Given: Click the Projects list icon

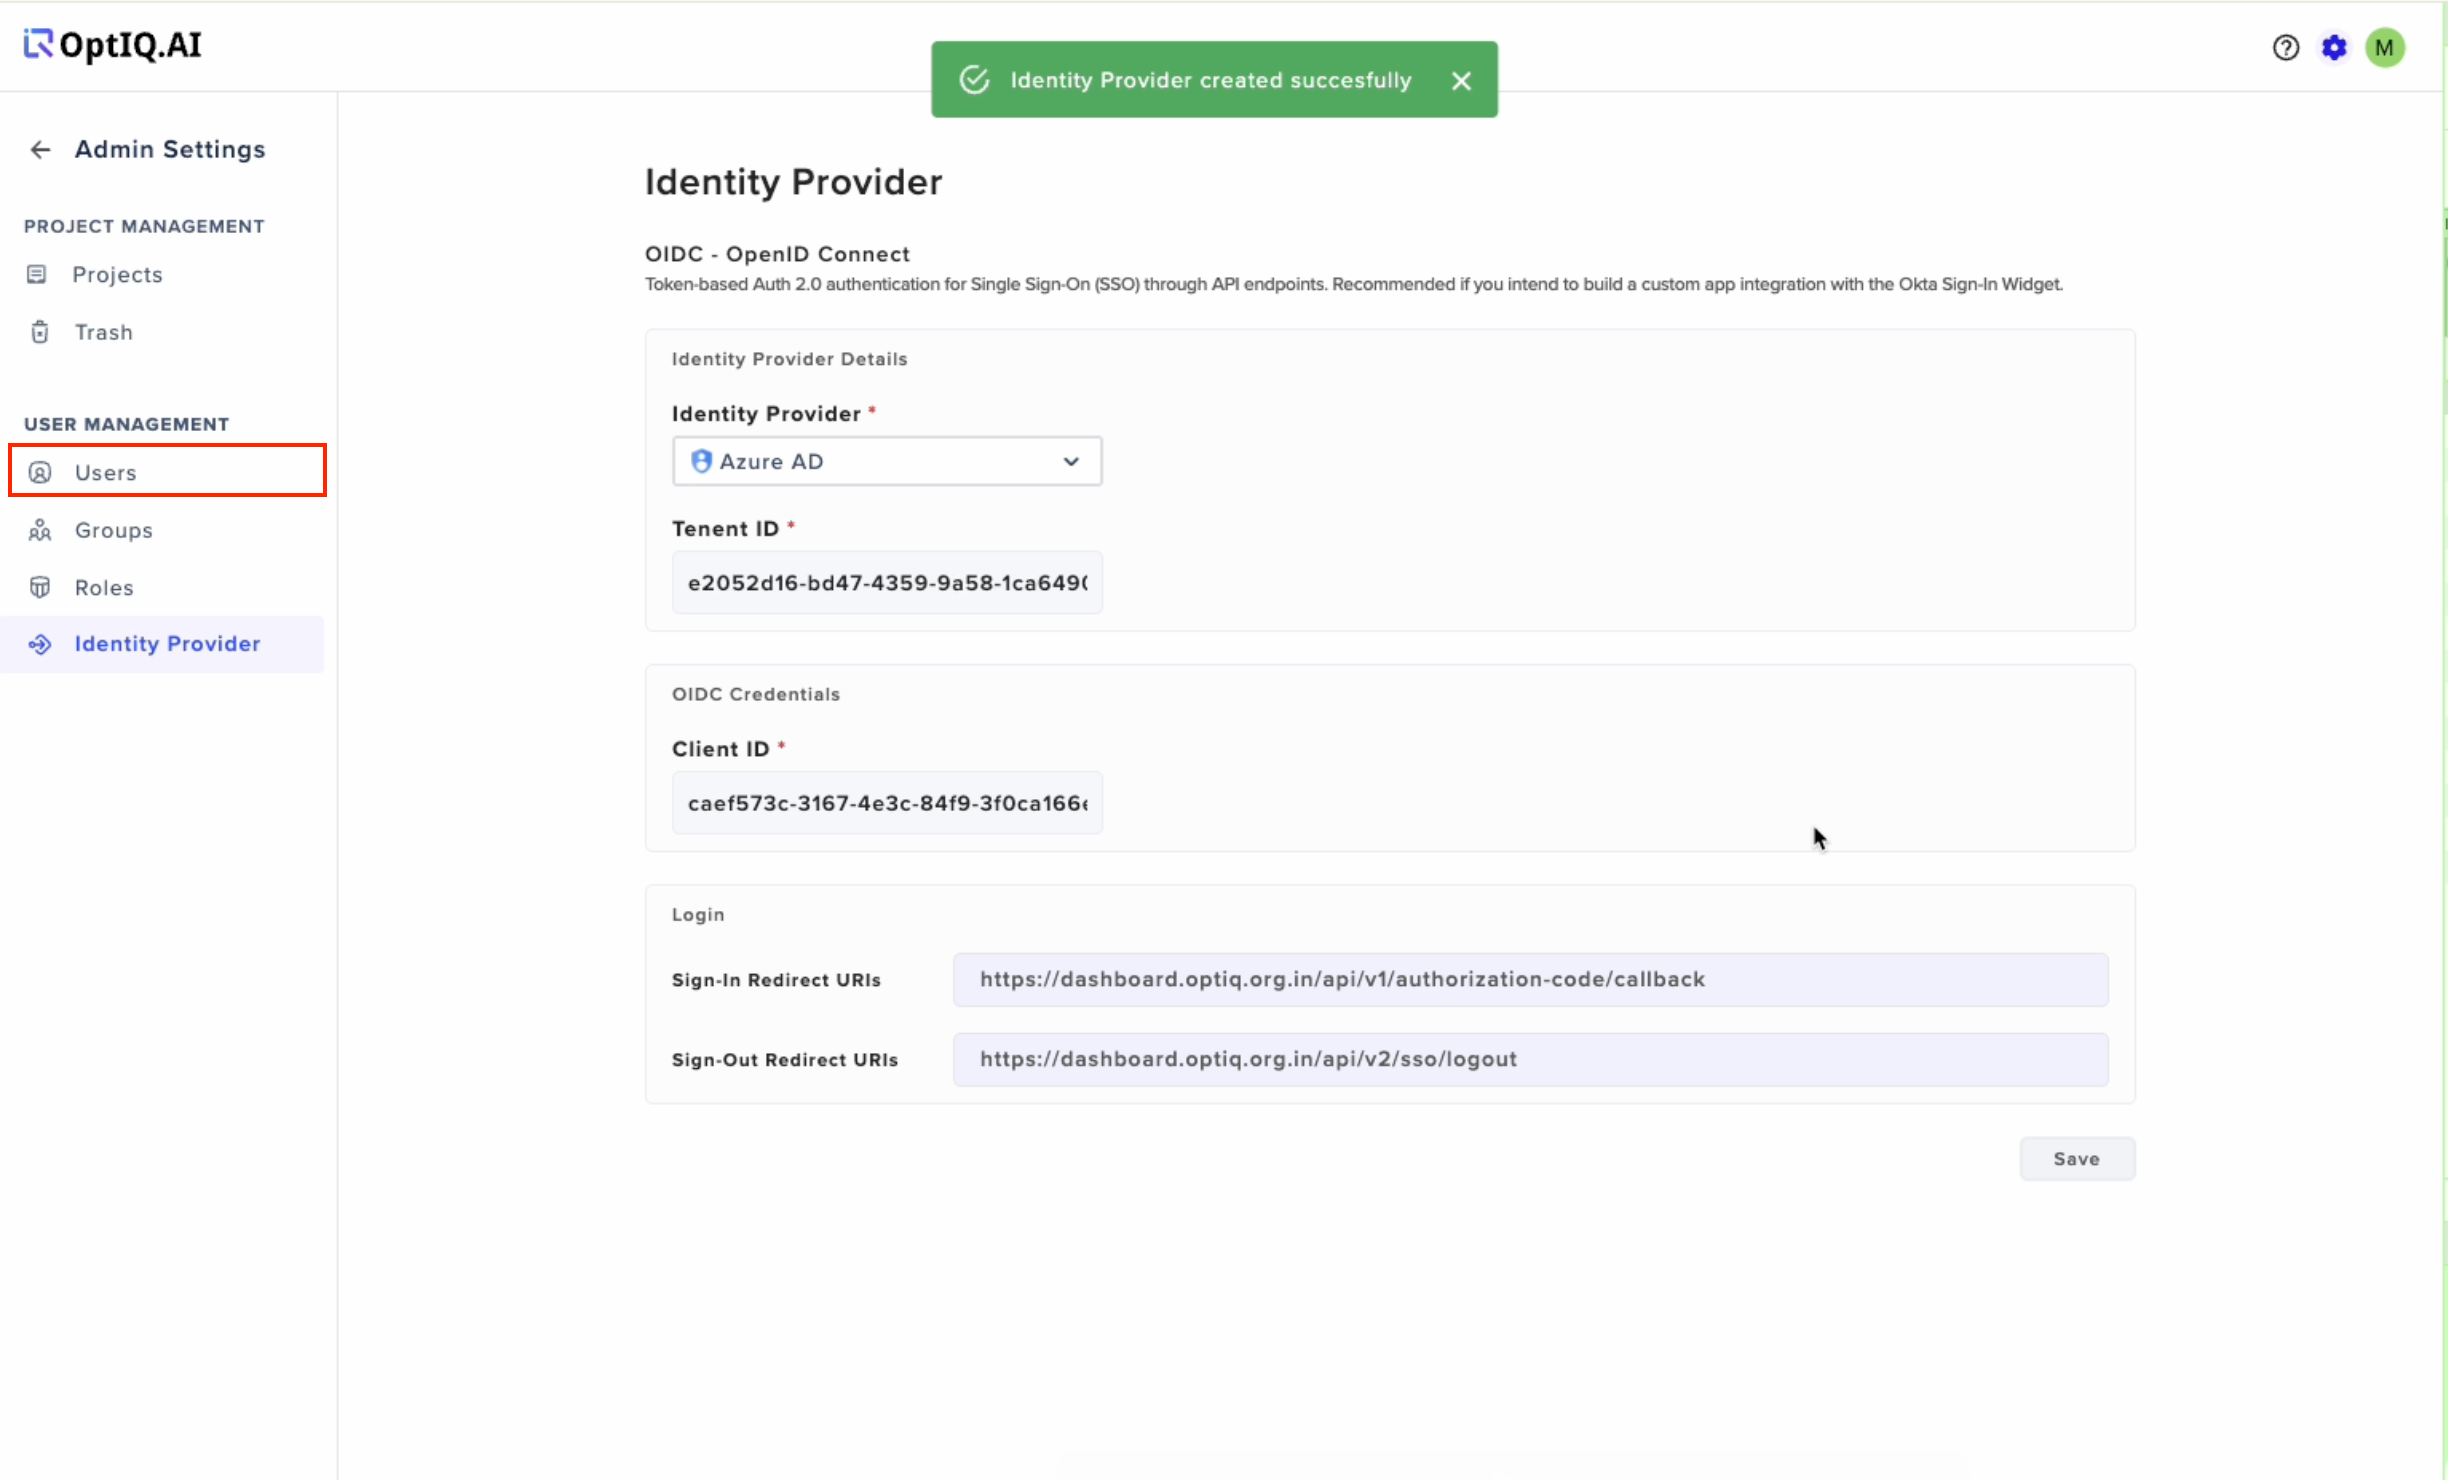Looking at the screenshot, I should pyautogui.click(x=37, y=274).
